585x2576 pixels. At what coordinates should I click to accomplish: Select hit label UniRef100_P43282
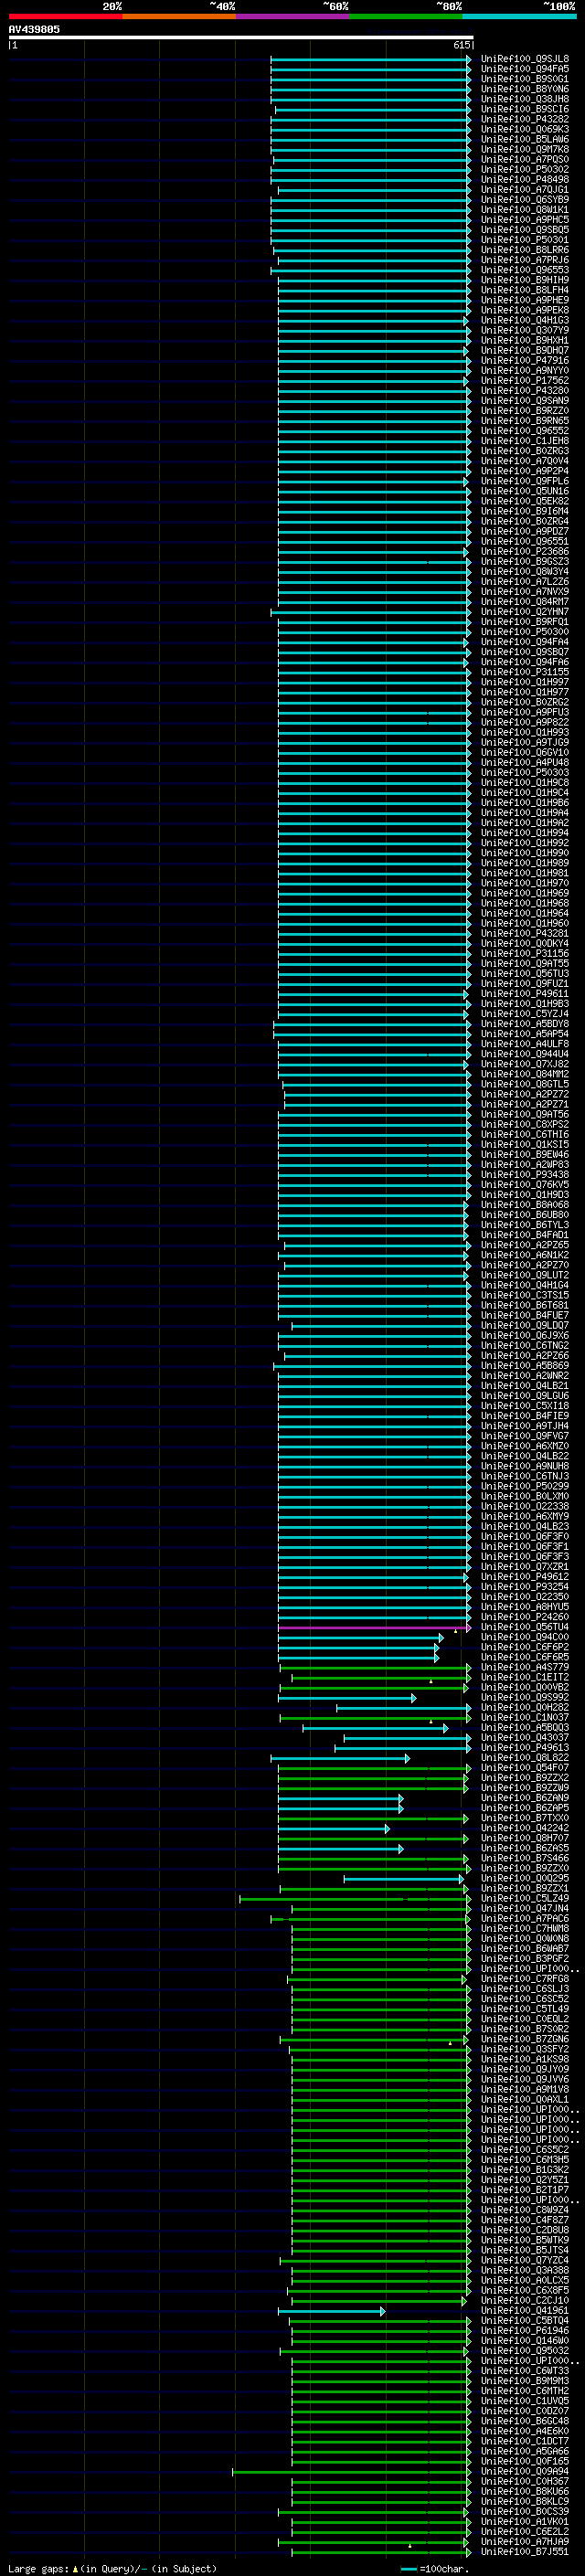[x=524, y=119]
